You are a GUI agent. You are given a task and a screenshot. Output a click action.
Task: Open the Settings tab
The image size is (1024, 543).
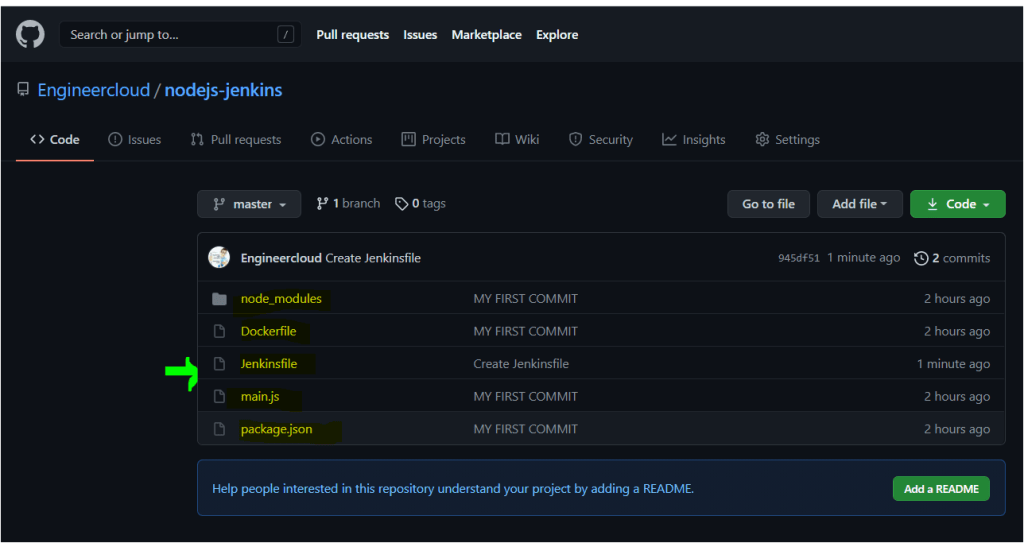pos(788,139)
